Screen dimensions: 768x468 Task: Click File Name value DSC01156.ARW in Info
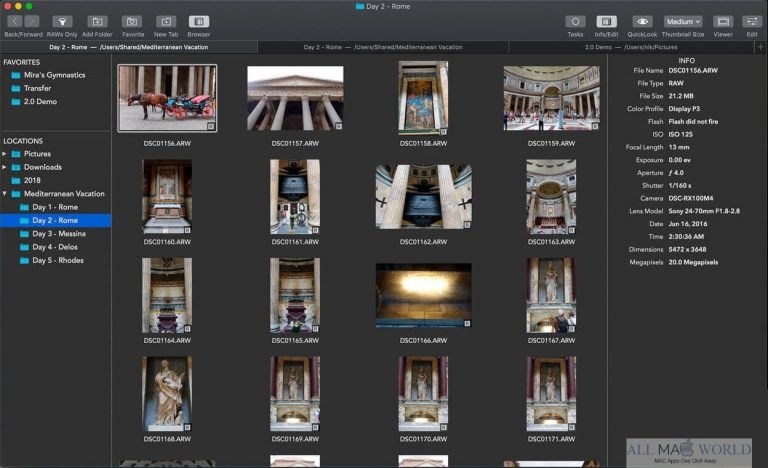pyautogui.click(x=693, y=71)
